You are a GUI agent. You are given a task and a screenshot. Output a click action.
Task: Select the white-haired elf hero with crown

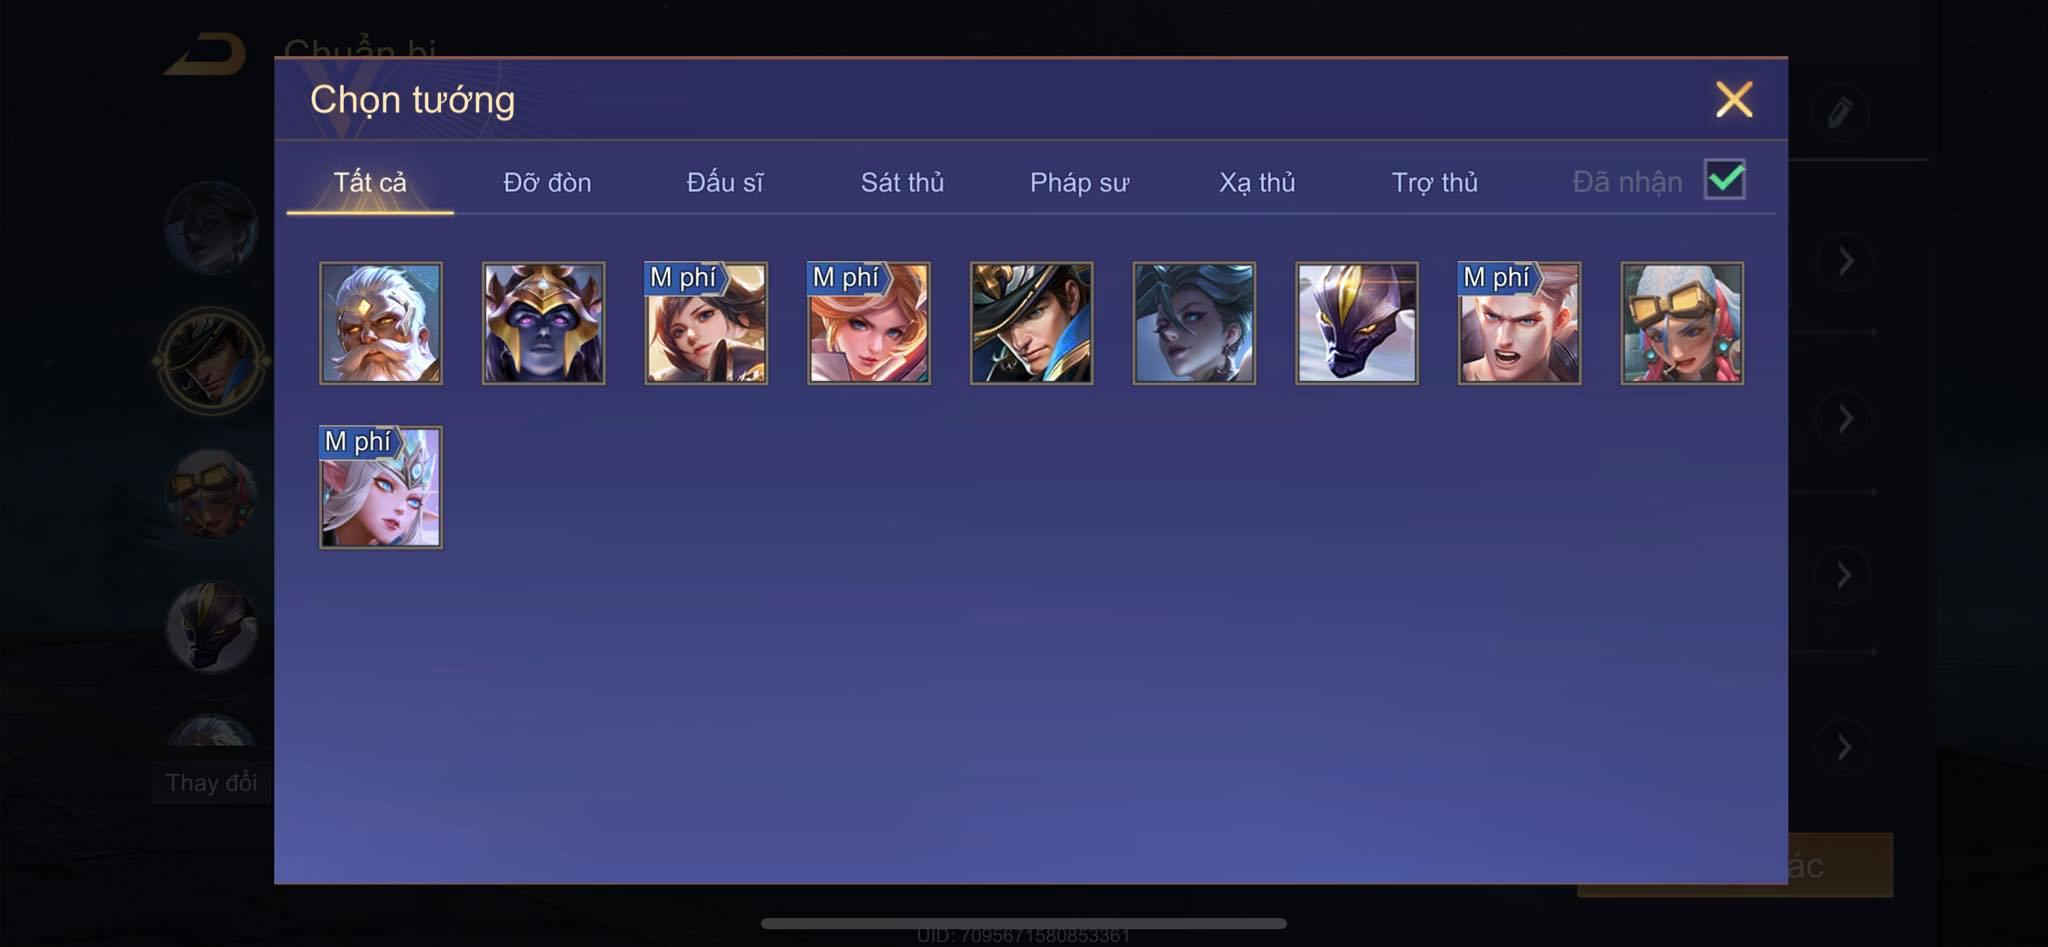pyautogui.click(x=381, y=487)
